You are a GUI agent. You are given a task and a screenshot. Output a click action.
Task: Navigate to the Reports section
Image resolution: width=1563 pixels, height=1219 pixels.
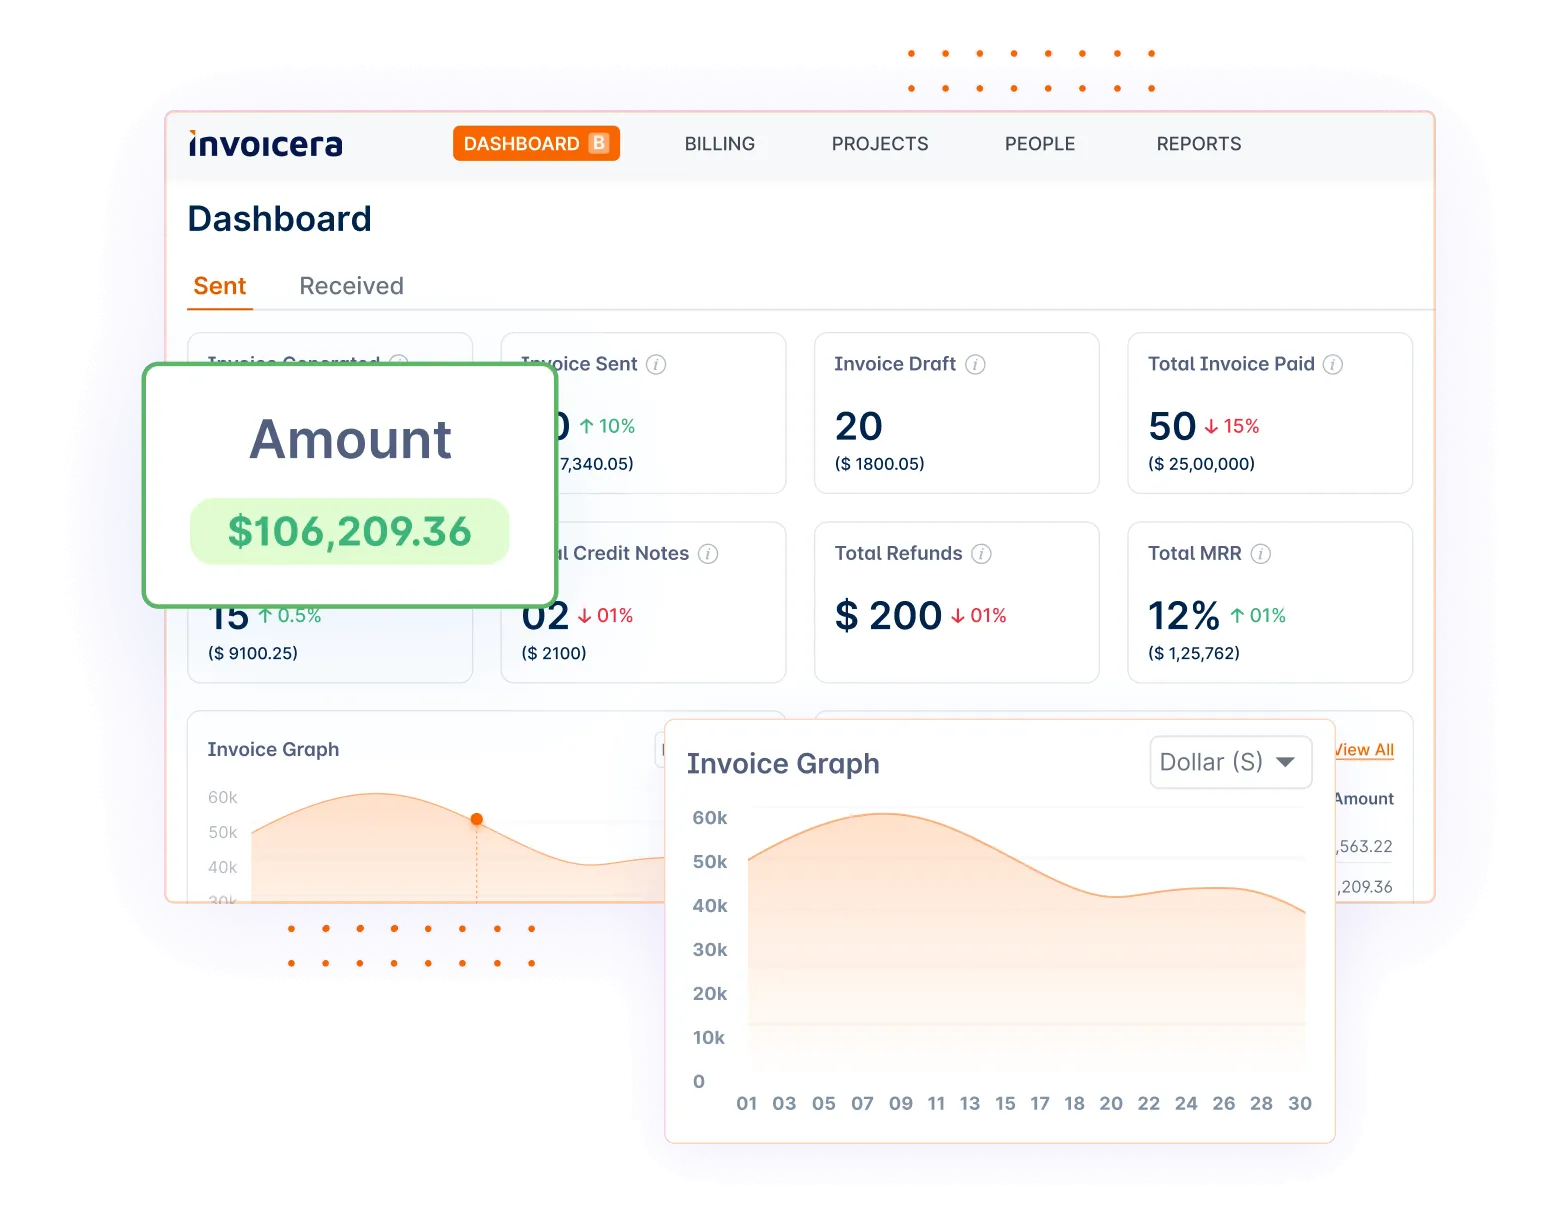click(x=1198, y=143)
